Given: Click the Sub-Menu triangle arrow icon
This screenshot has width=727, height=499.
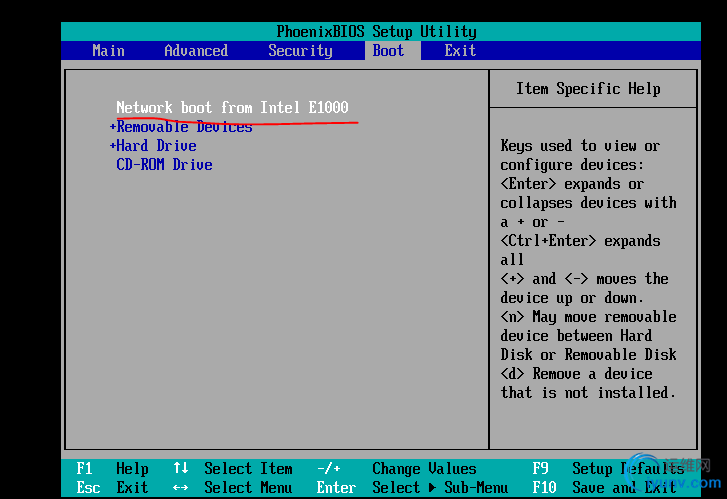Looking at the screenshot, I should click(x=432, y=487).
